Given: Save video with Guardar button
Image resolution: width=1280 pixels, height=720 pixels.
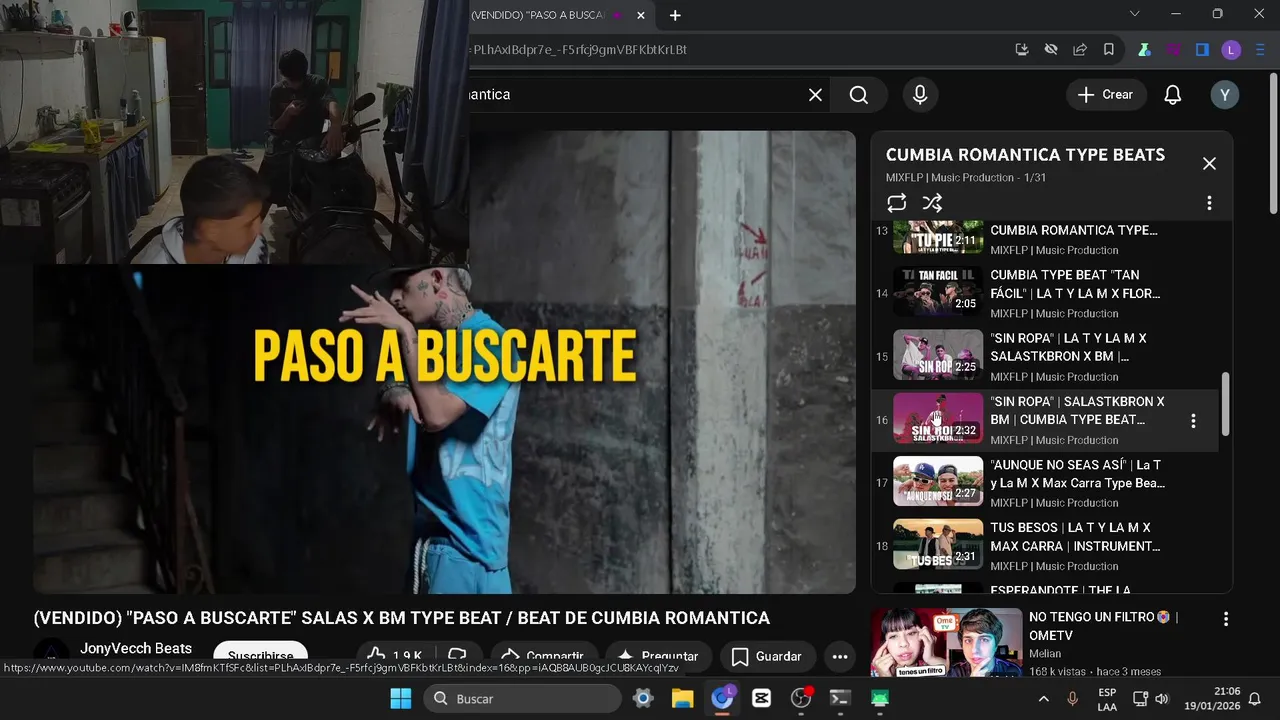Looking at the screenshot, I should click(767, 656).
